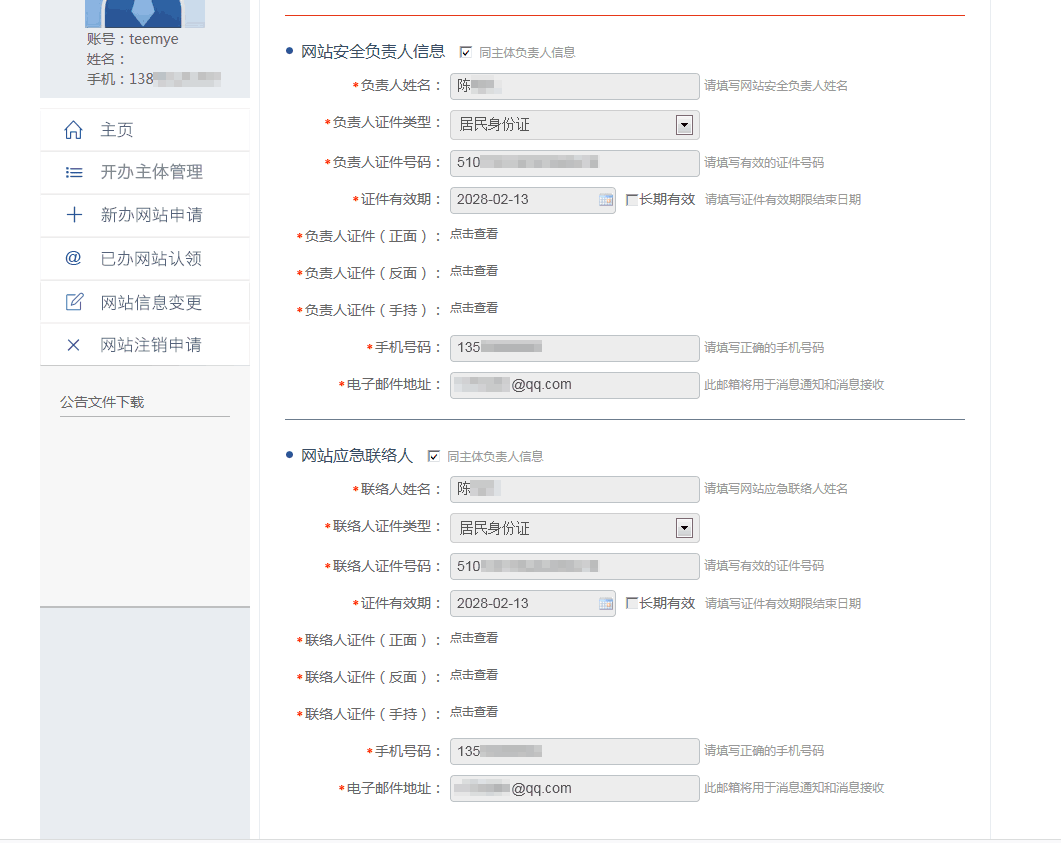Image resolution: width=1061 pixels, height=843 pixels.
Task: Click 负责人姓名 input field
Action: tap(574, 86)
